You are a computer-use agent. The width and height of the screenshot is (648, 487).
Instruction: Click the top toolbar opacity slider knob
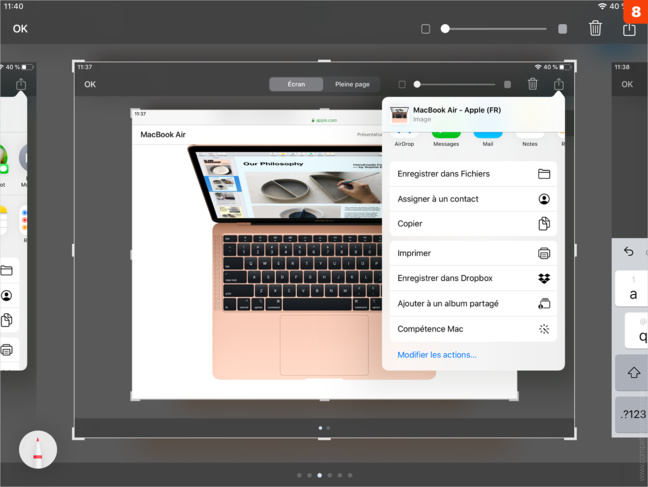(445, 29)
